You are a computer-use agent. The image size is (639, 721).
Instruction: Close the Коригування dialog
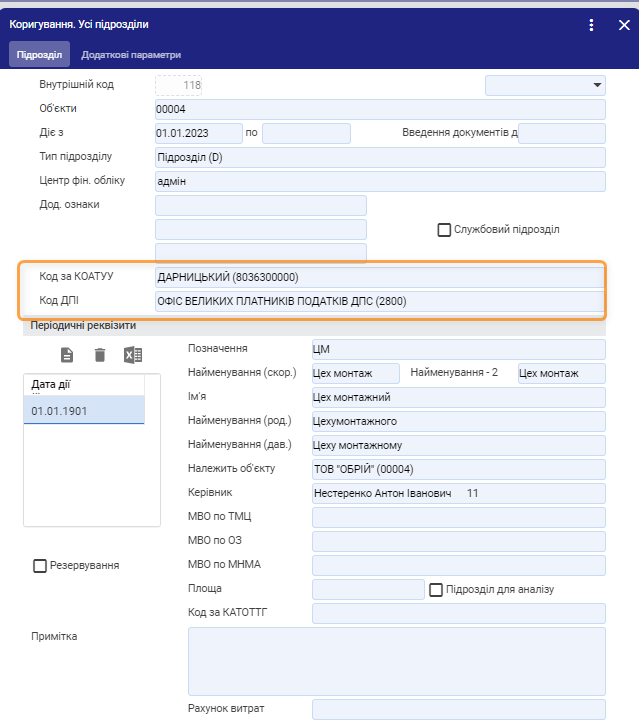pos(623,25)
